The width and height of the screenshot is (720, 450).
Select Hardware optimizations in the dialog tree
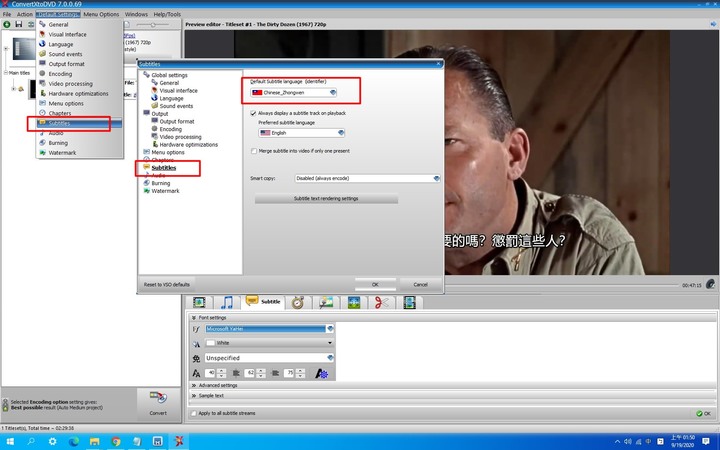point(188,145)
